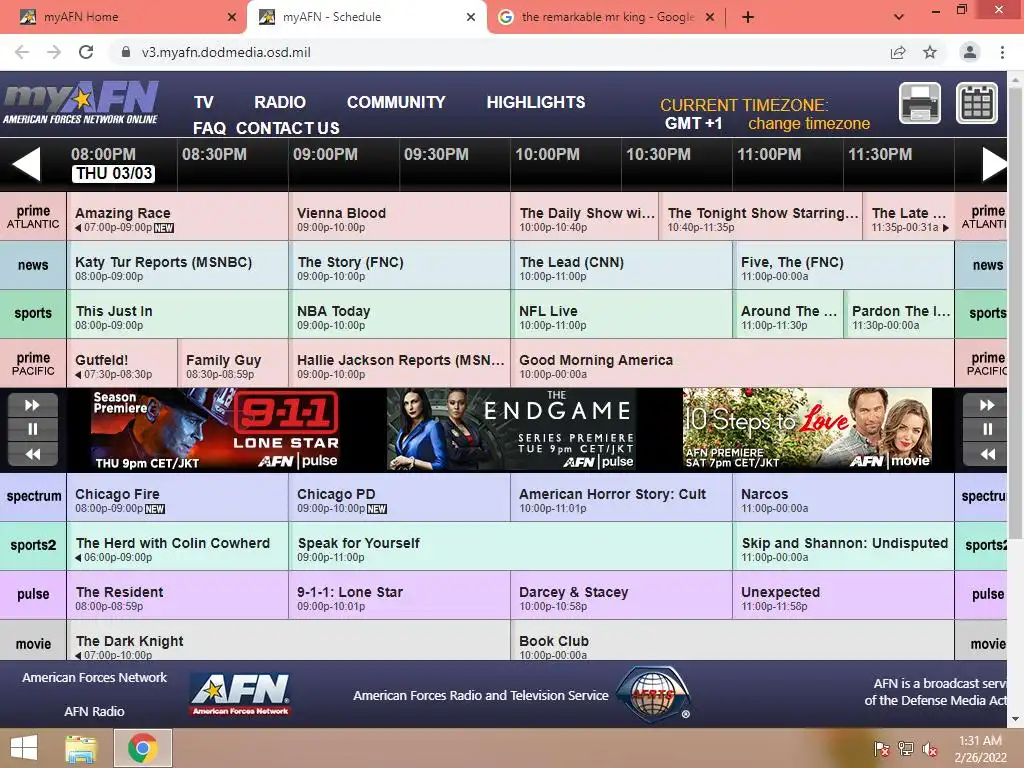Viewport: 1024px width, 768px height.
Task: Open the Chicago Fire listing
Action: tap(178, 496)
